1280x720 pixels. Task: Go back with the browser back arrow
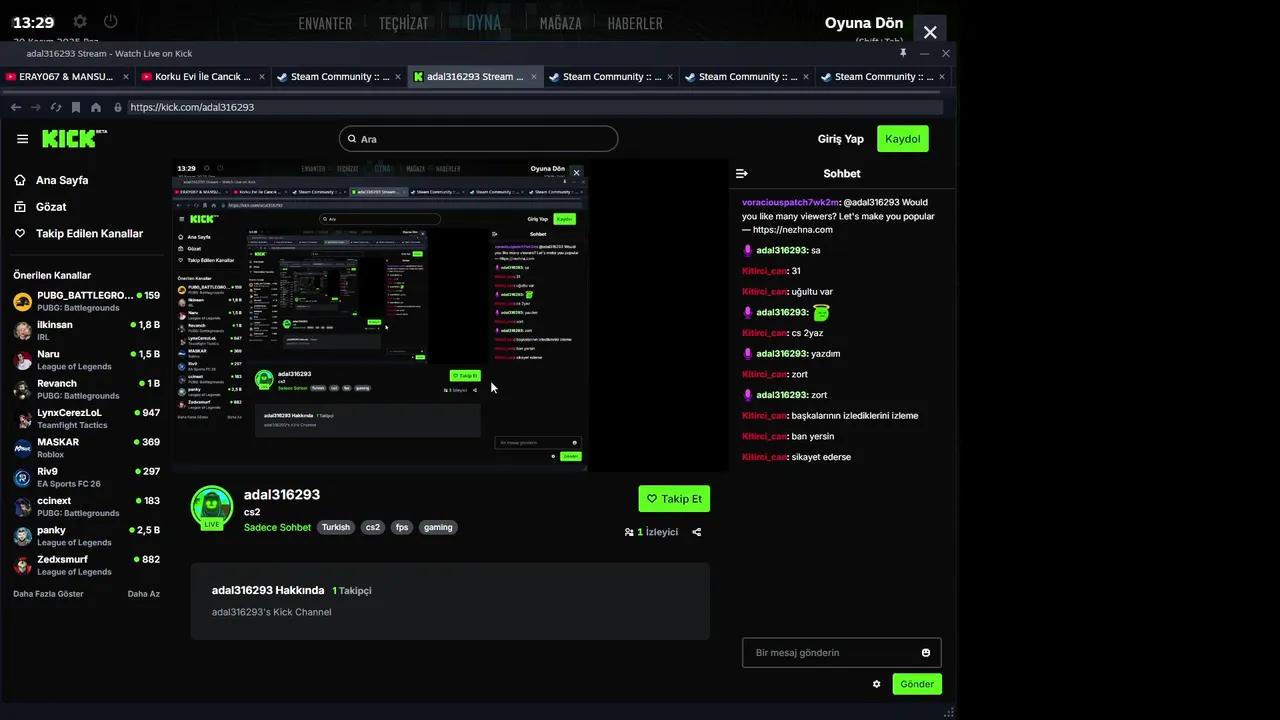(16, 107)
